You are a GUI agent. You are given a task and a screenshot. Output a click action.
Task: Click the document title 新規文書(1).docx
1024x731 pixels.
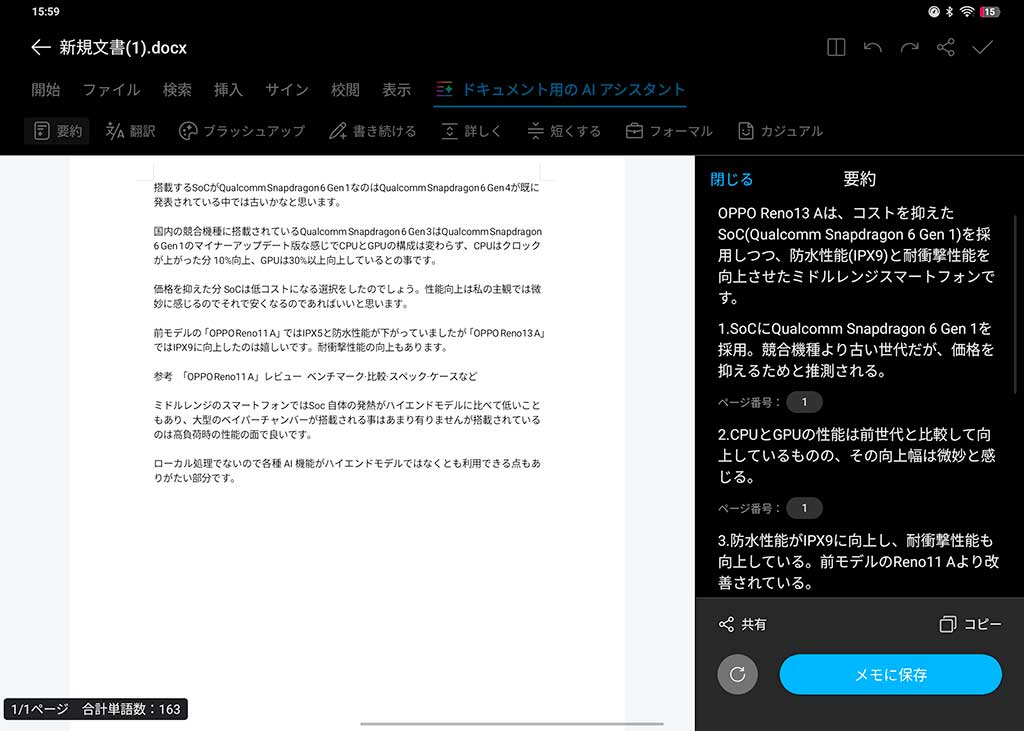pyautogui.click(x=123, y=47)
